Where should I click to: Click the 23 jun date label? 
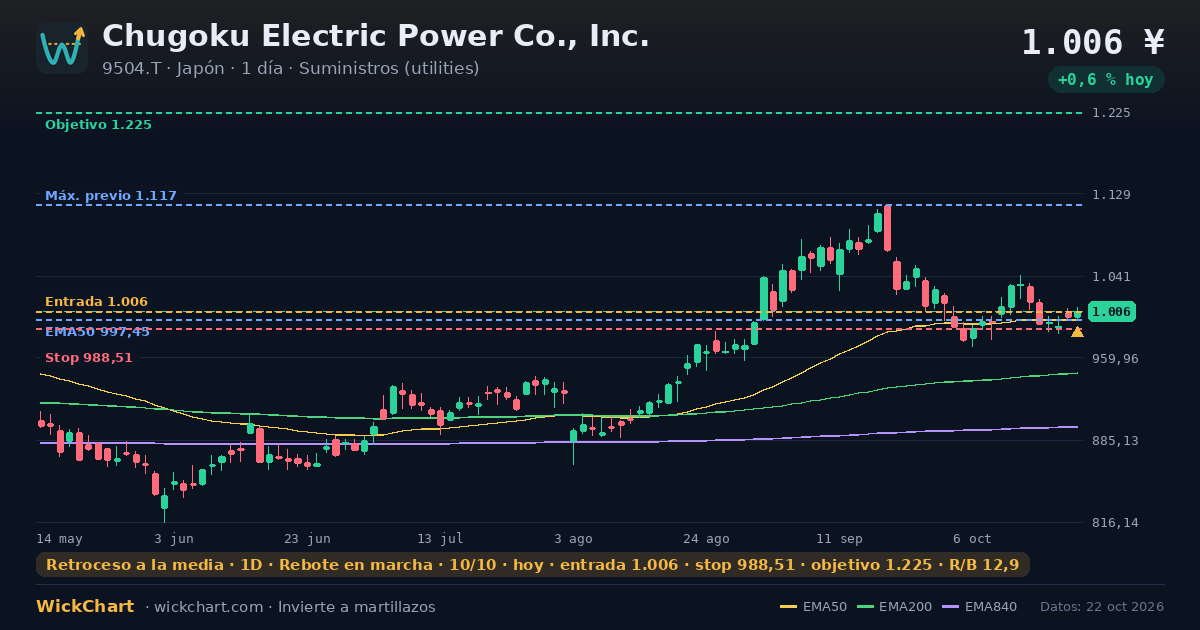(x=307, y=538)
